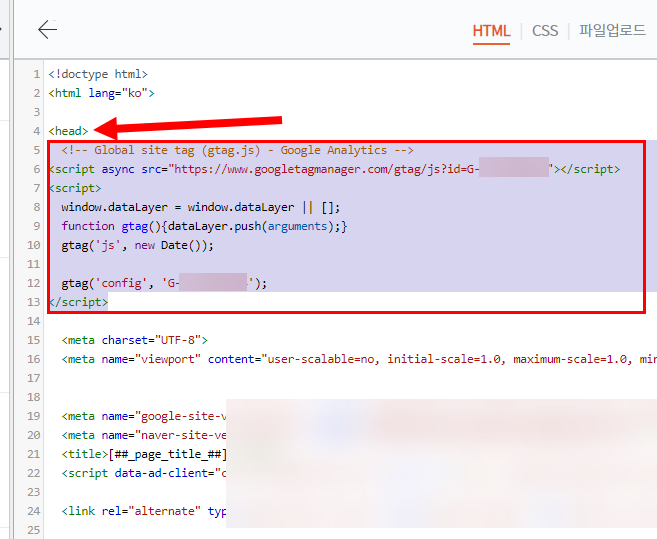The width and height of the screenshot is (657, 539).
Task: Click the [##_page_title_##] title line
Action: [x=144, y=454]
